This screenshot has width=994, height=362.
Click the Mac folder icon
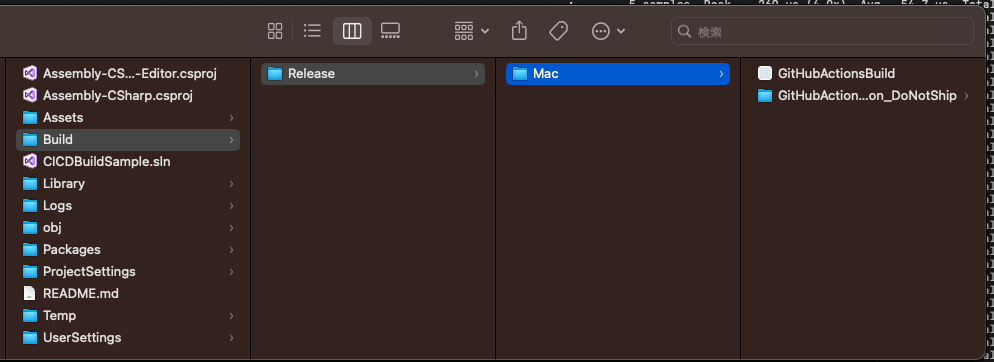coord(519,74)
